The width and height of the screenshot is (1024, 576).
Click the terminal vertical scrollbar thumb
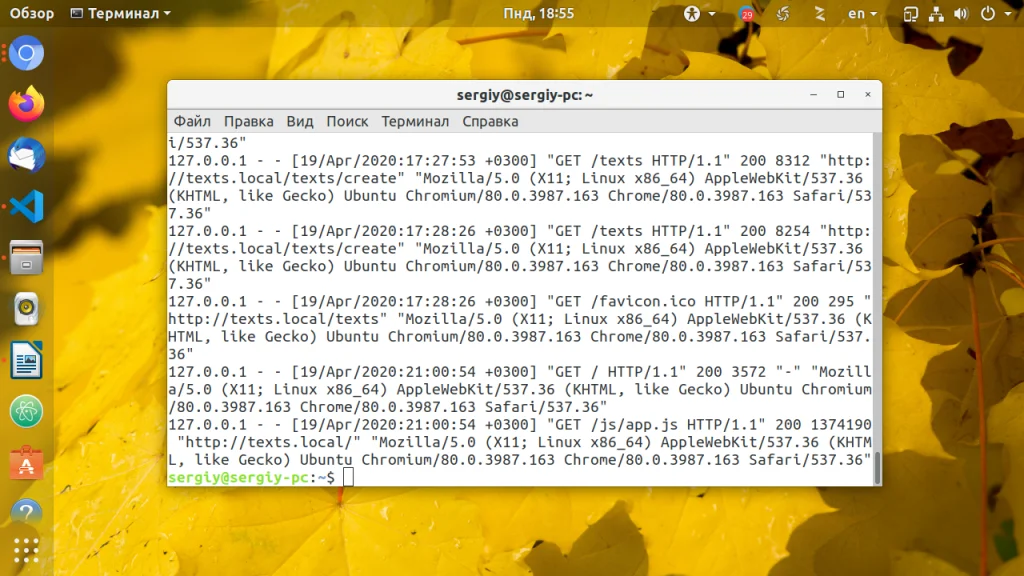tap(877, 468)
